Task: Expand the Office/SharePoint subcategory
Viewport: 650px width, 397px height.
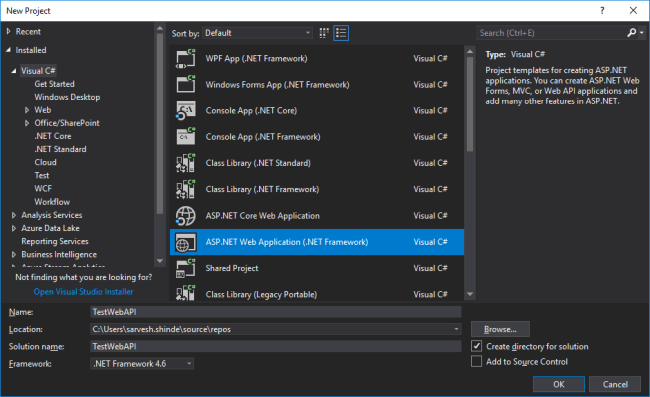Action: tap(27, 123)
